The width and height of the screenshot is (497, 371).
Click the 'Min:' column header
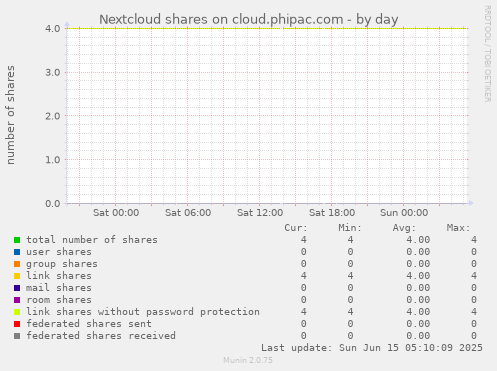tap(350, 228)
